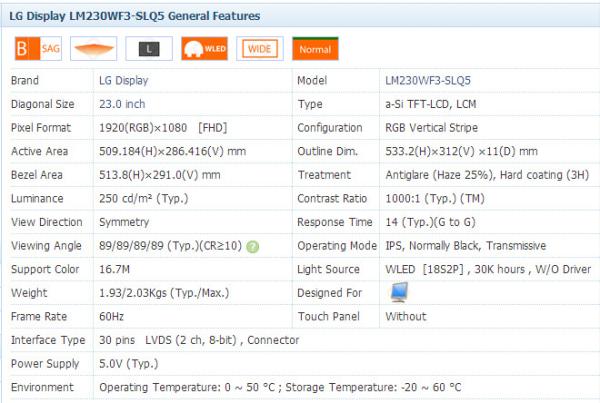Select the 89/89/89/89 viewing angle value

pos(170,246)
